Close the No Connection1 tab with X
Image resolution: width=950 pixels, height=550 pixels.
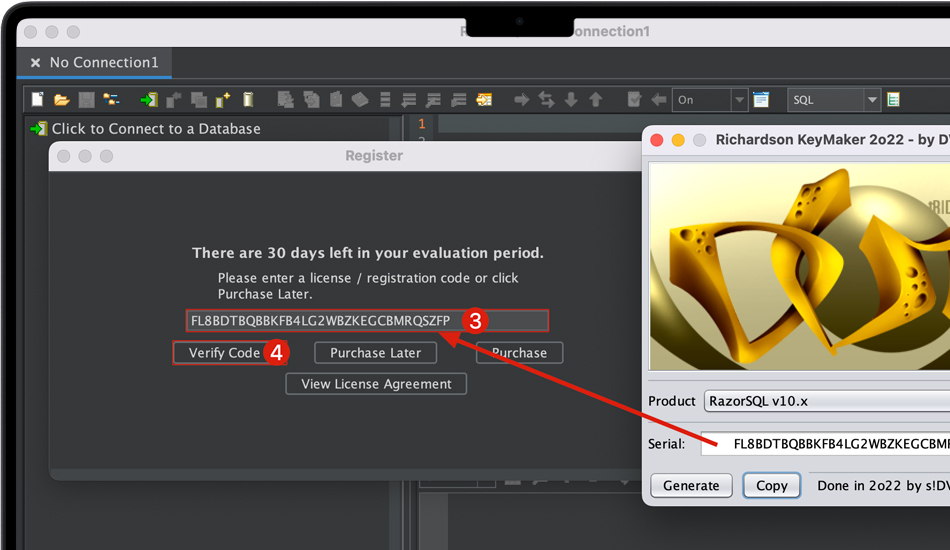click(x=35, y=63)
